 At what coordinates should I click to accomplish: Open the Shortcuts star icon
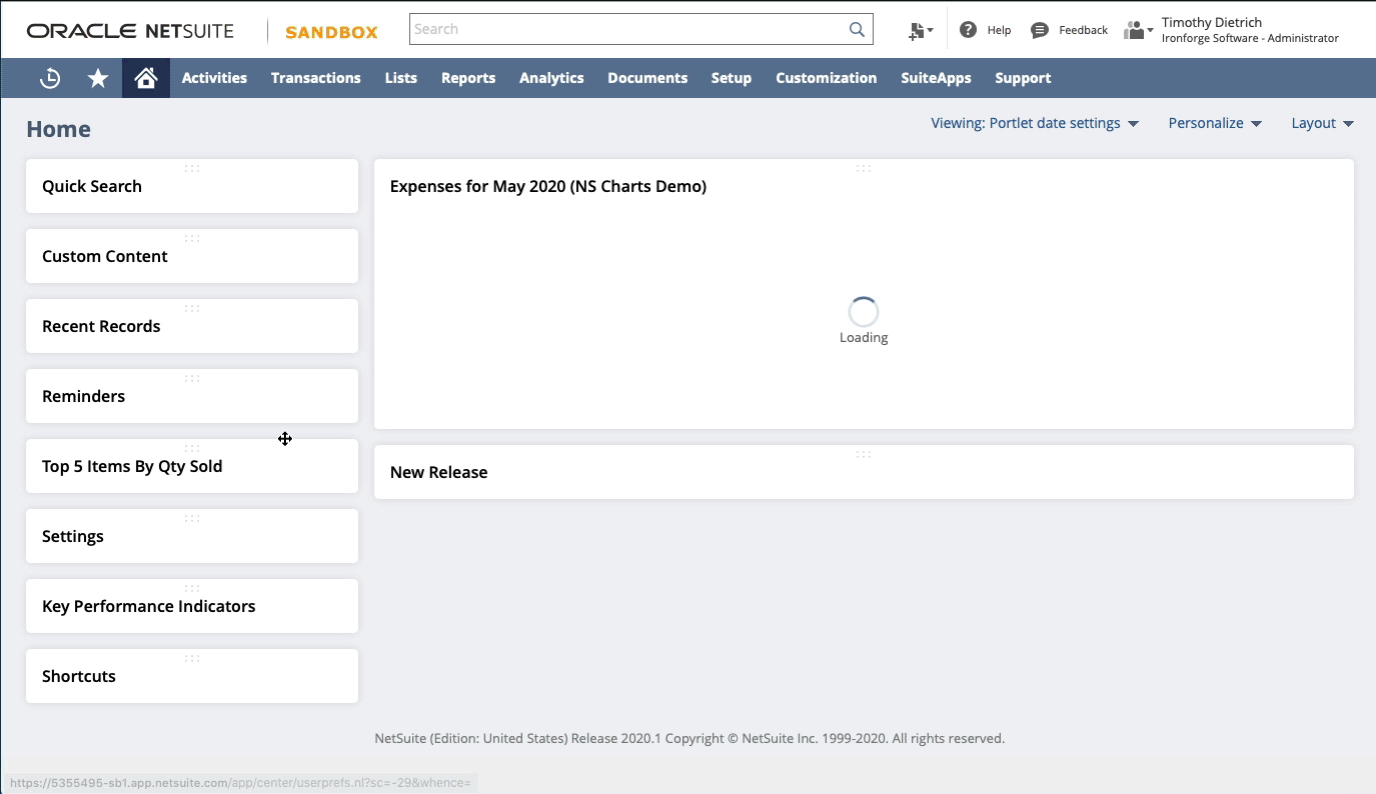98,78
